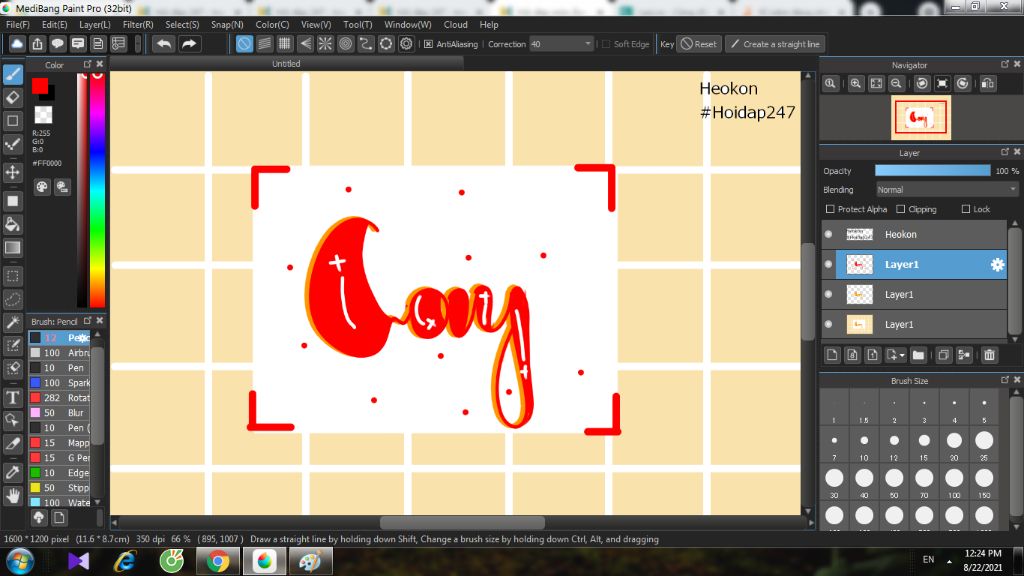The image size is (1024, 576).
Task: Select the Eraser tool
Action: [x=13, y=98]
